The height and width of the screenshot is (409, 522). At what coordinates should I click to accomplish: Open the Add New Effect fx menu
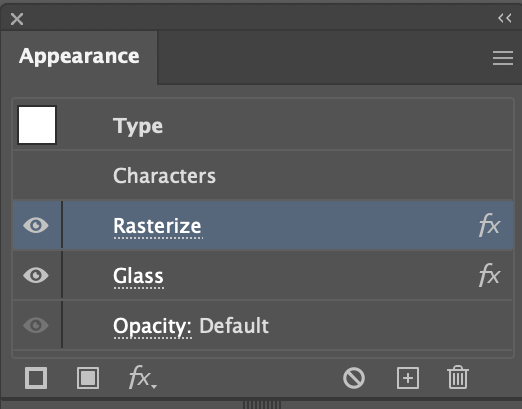[143, 378]
